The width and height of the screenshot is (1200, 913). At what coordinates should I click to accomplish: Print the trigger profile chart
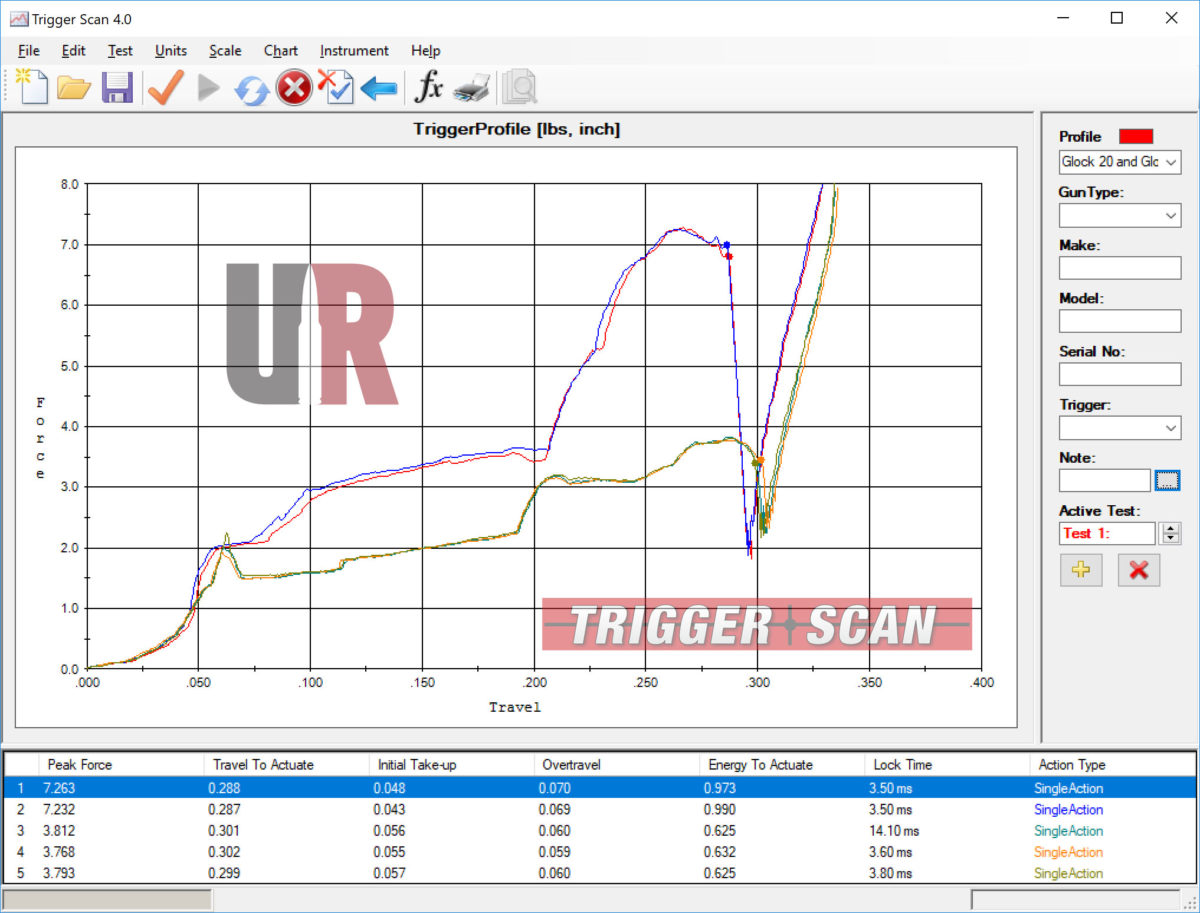(470, 88)
